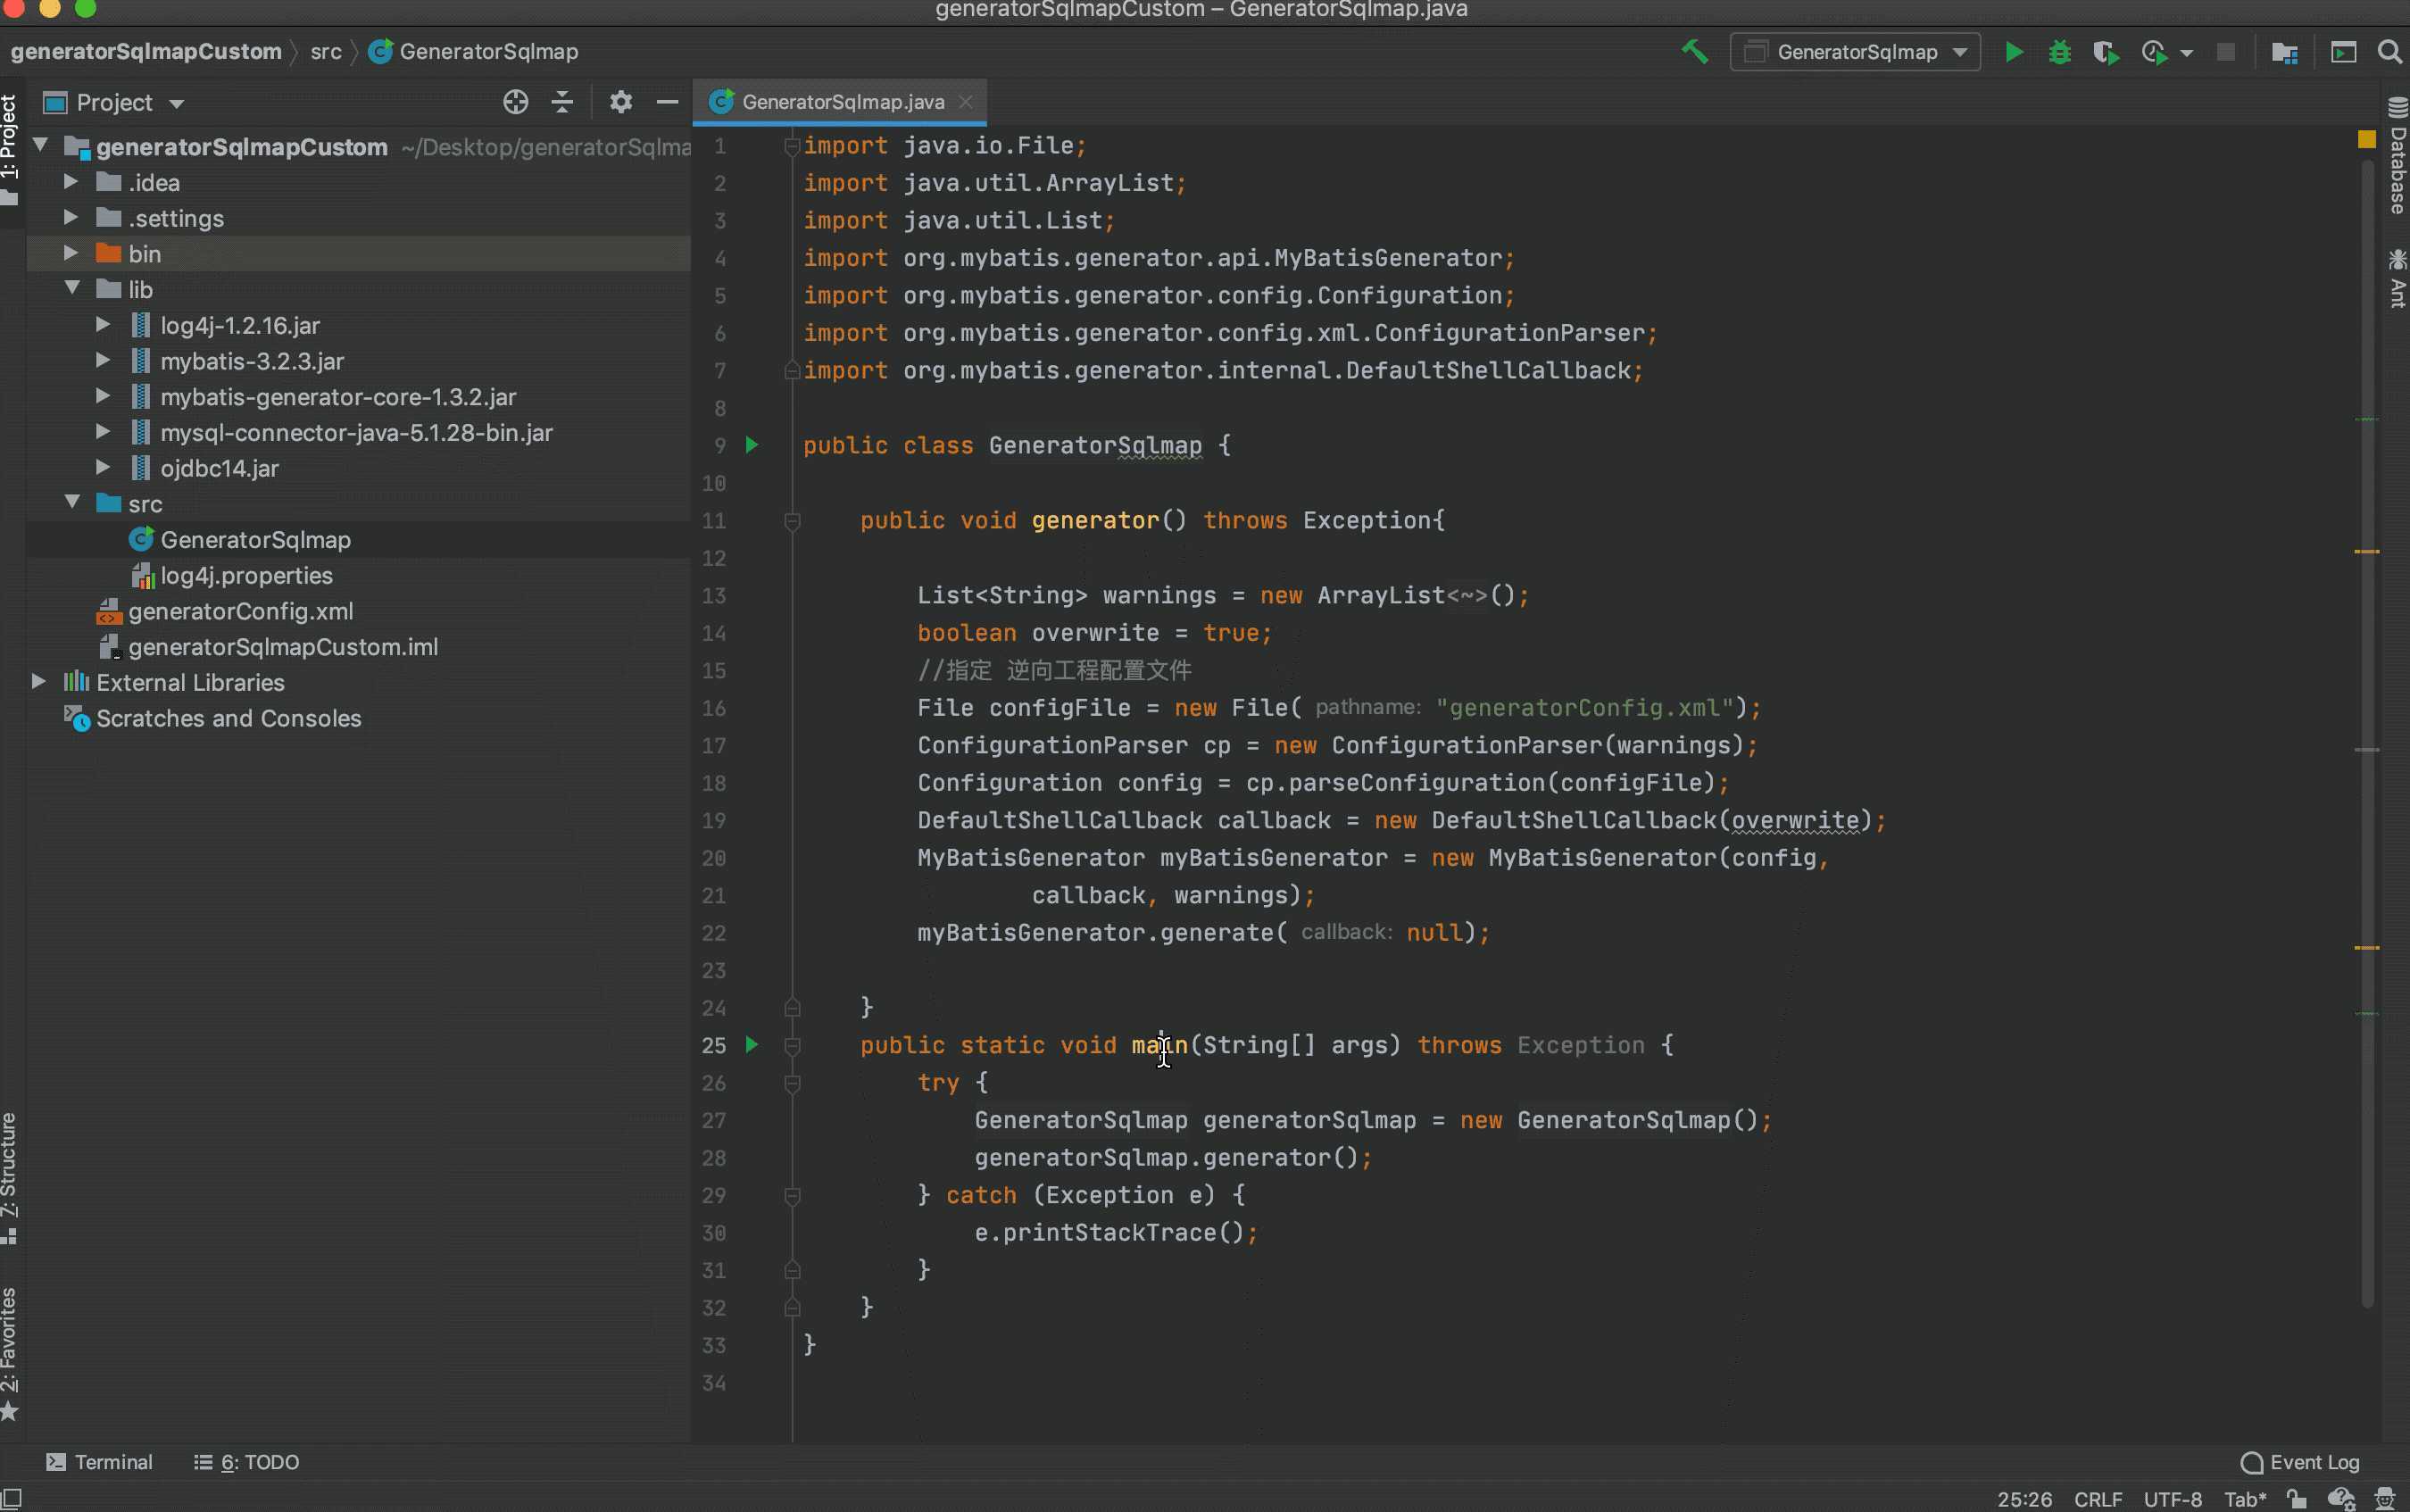The width and height of the screenshot is (2410, 1512).
Task: Select Scratches and Consoles node
Action: [x=213, y=718]
